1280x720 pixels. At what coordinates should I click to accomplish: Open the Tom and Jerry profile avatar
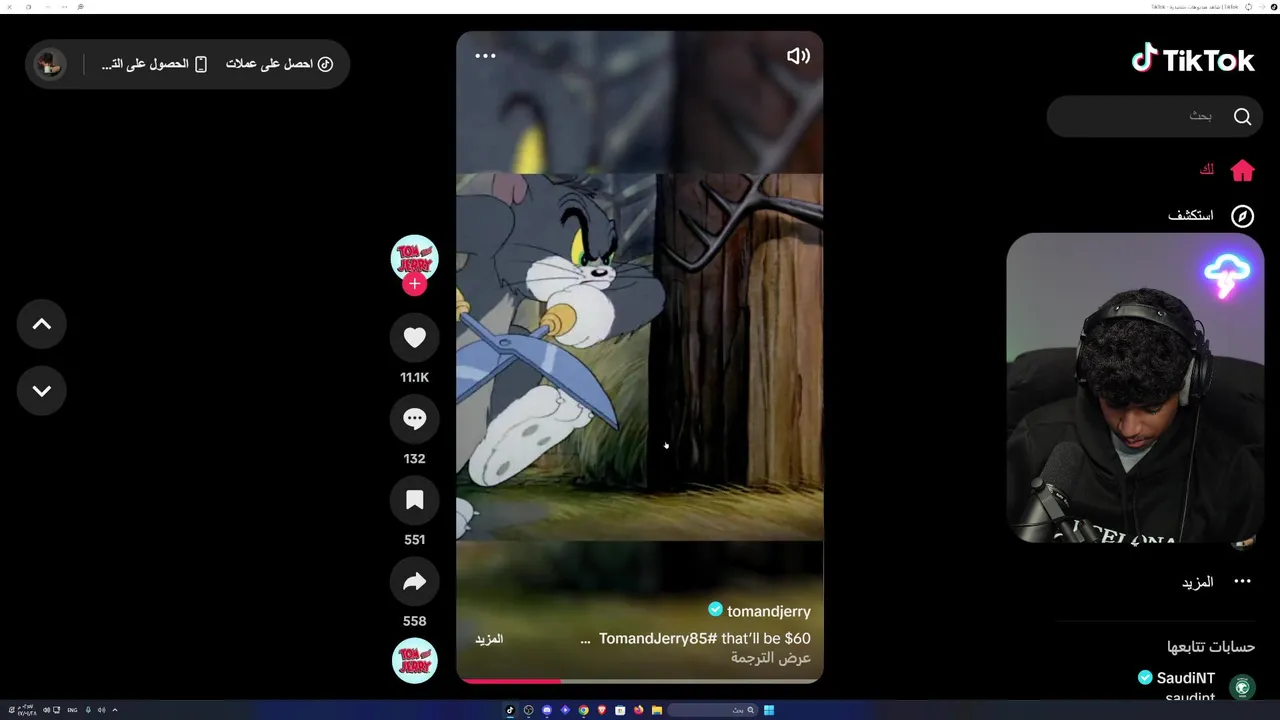tap(414, 258)
